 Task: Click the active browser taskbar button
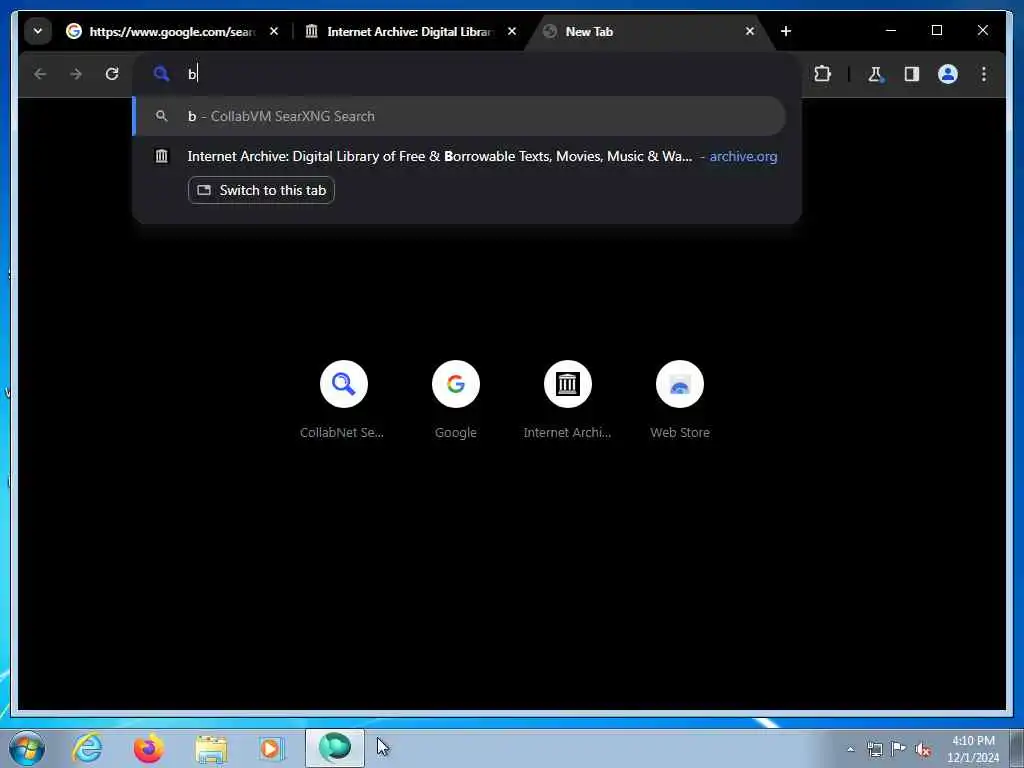pos(334,748)
